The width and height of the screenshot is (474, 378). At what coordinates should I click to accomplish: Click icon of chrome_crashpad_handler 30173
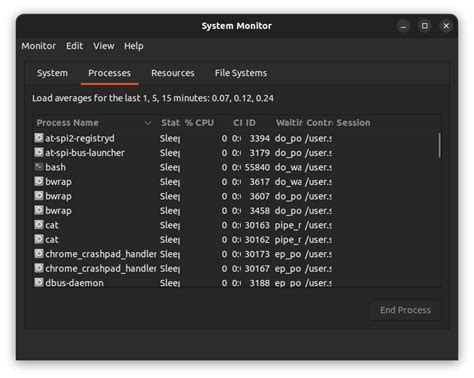click(x=39, y=254)
